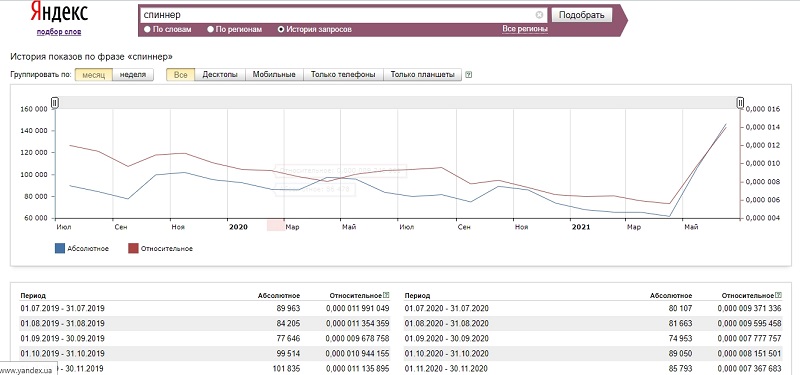Click the relative value 0,000 009 371 336
The image size is (800, 375).
pos(749,309)
